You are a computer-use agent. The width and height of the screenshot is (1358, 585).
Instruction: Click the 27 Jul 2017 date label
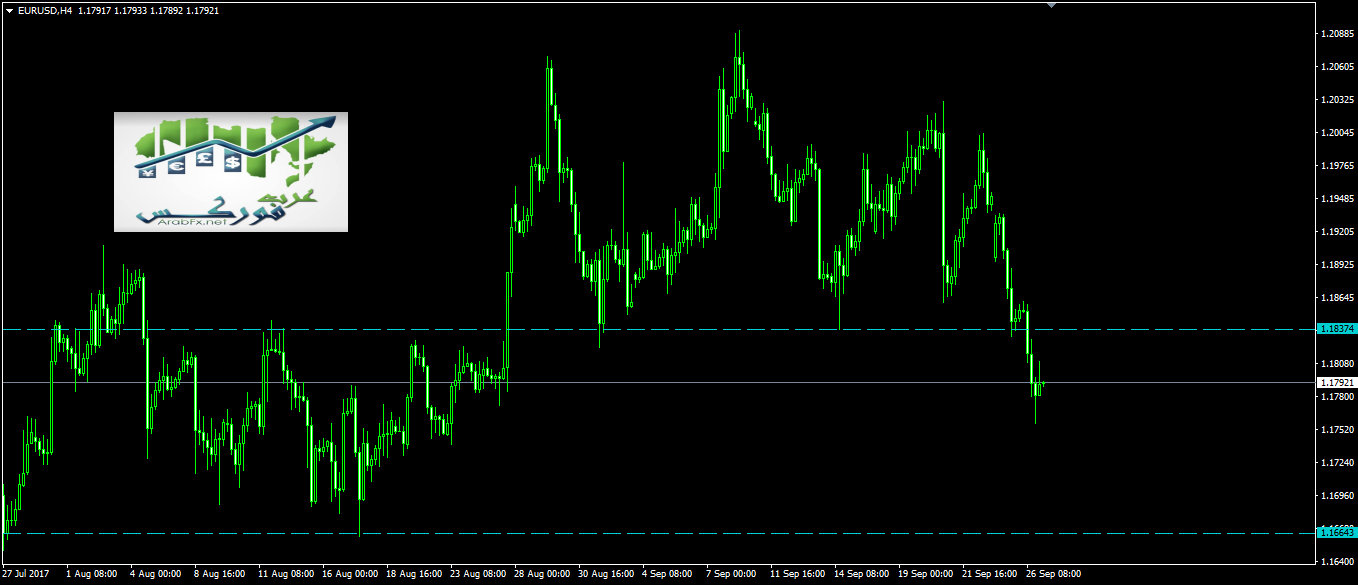(25, 575)
